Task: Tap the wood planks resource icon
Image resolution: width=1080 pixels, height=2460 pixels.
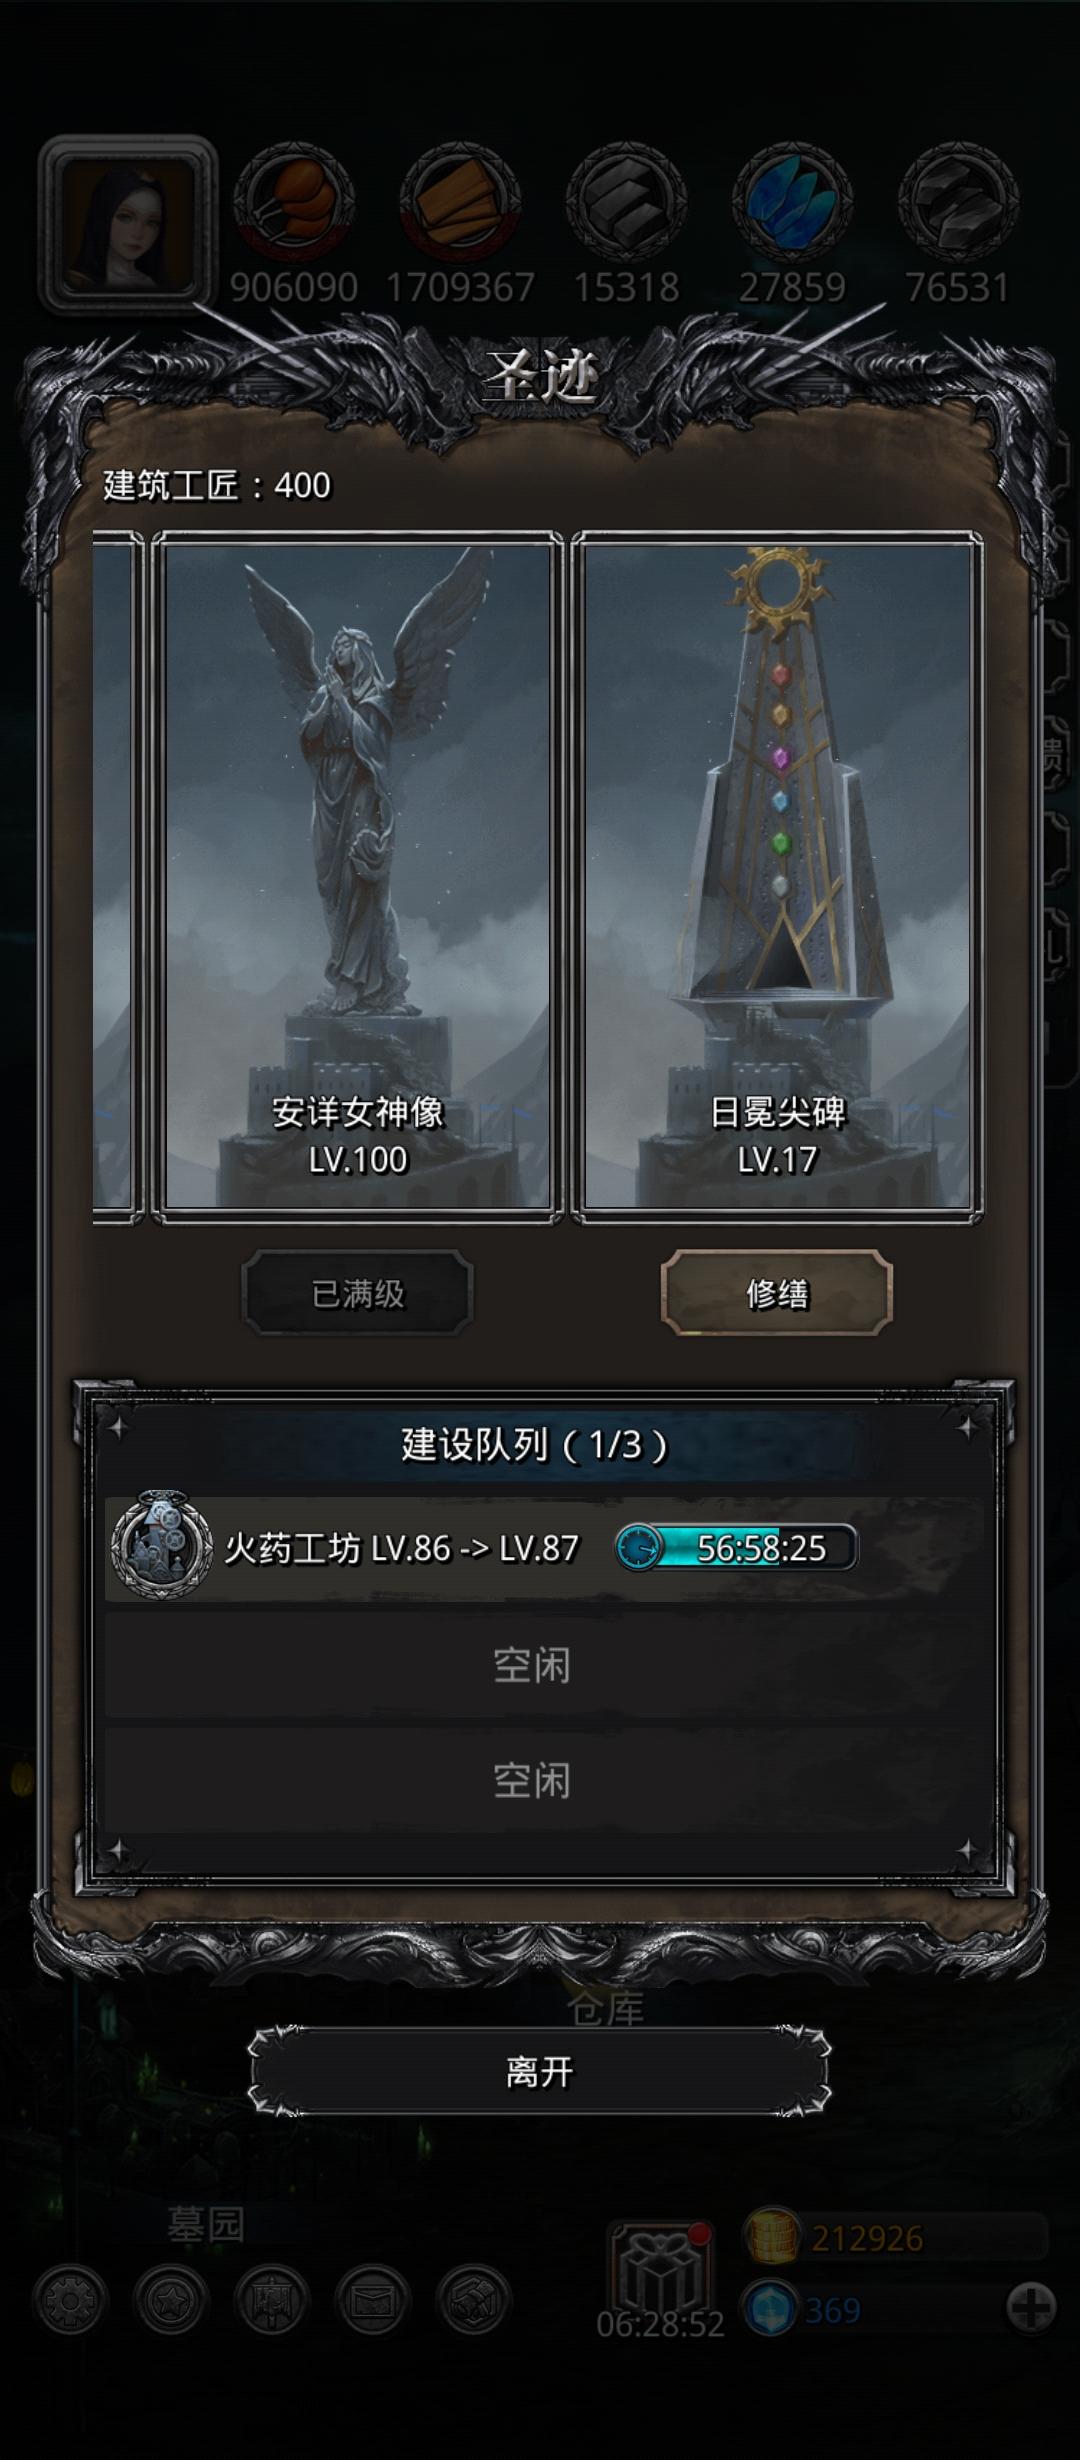Action: 460,203
